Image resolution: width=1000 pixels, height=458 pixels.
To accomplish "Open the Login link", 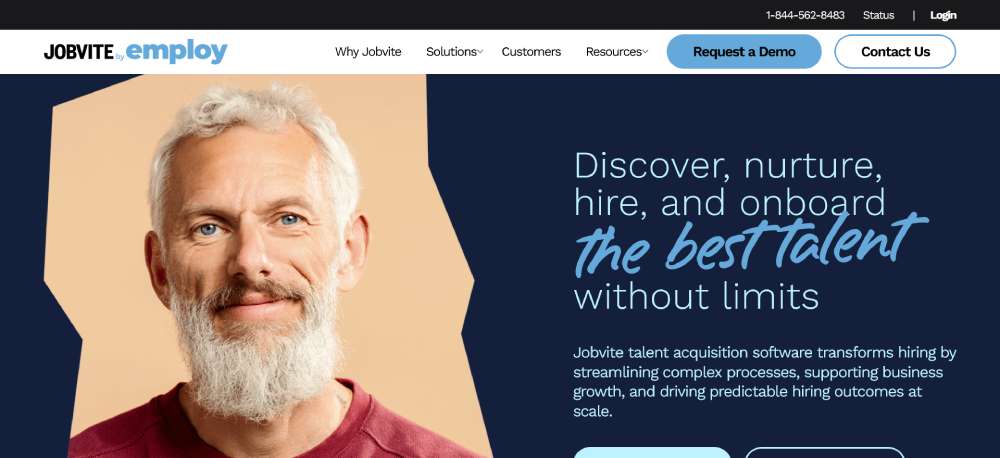I will (943, 15).
